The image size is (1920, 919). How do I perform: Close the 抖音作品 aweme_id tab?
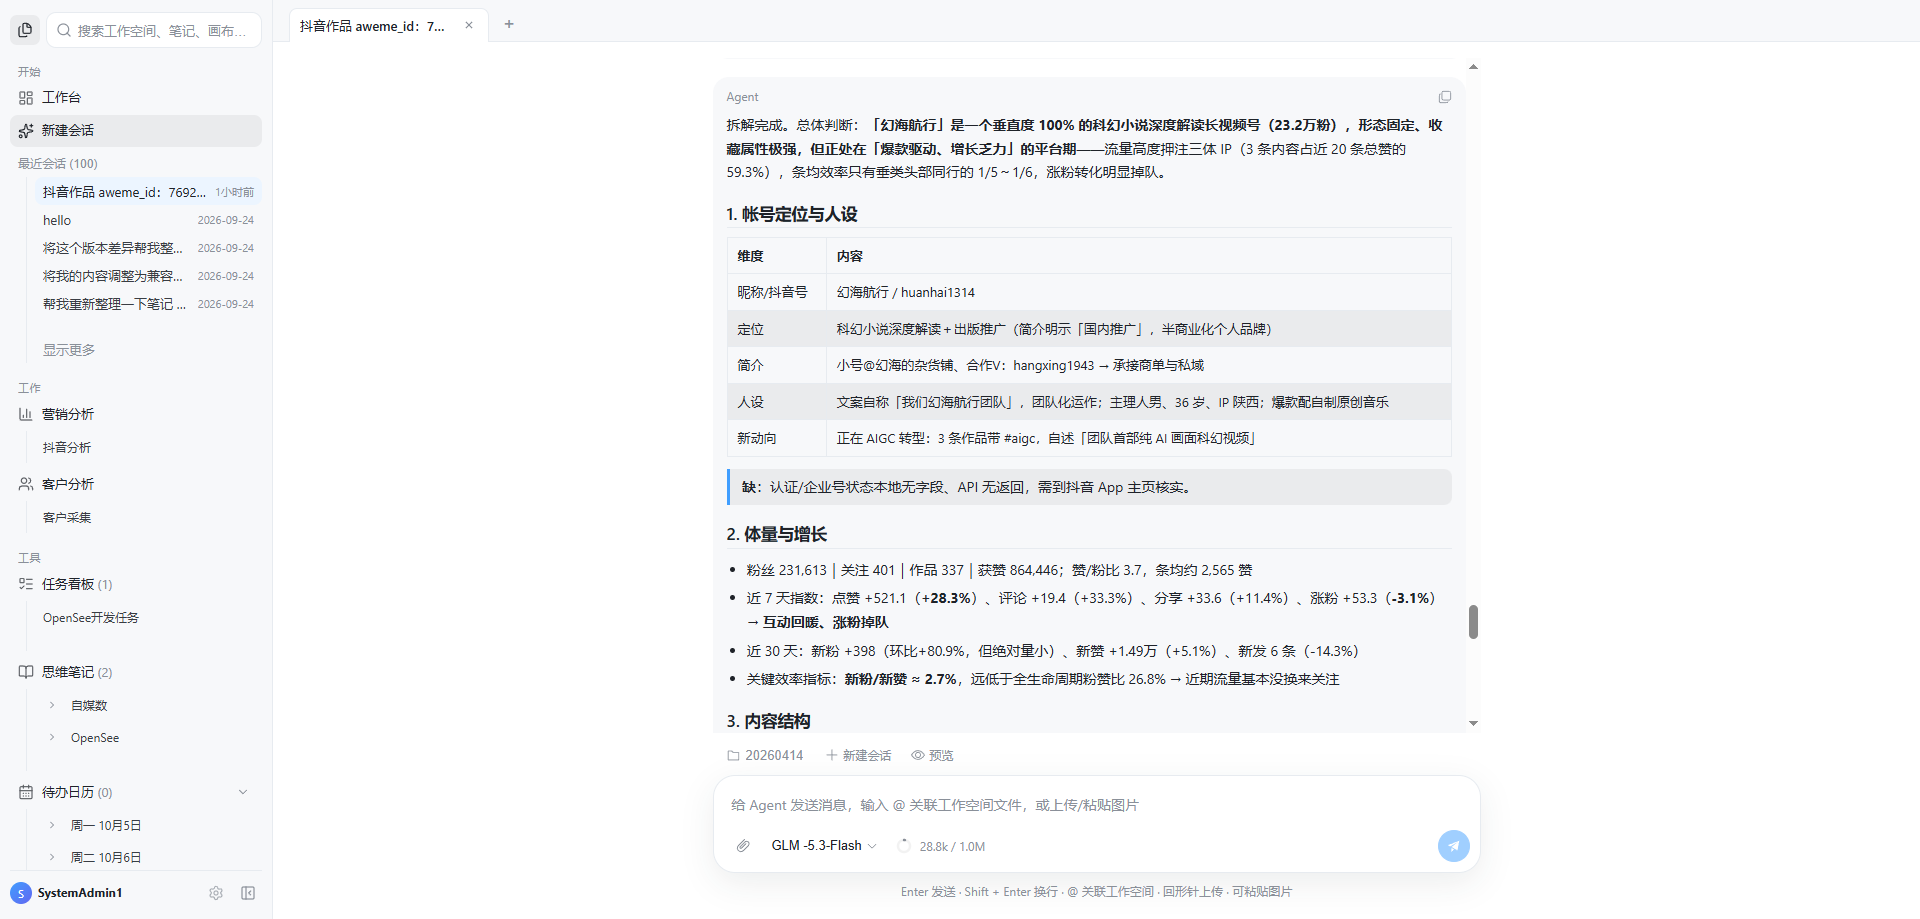pyautogui.click(x=469, y=26)
